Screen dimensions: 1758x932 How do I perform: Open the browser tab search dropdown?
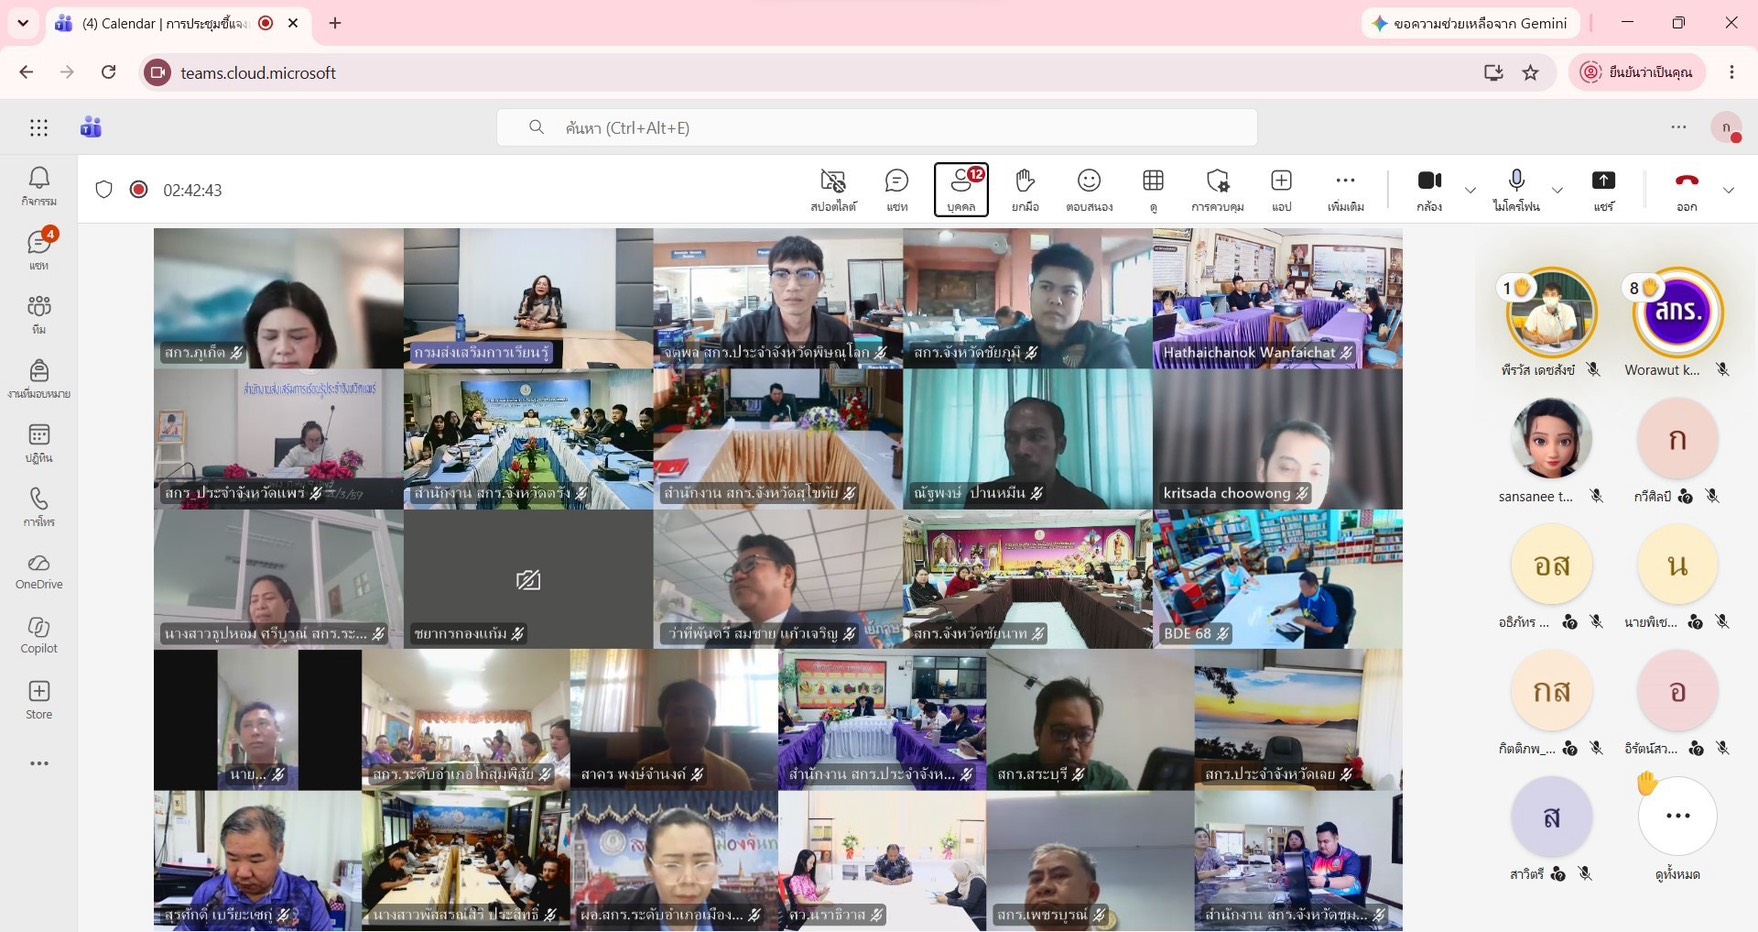point(23,23)
